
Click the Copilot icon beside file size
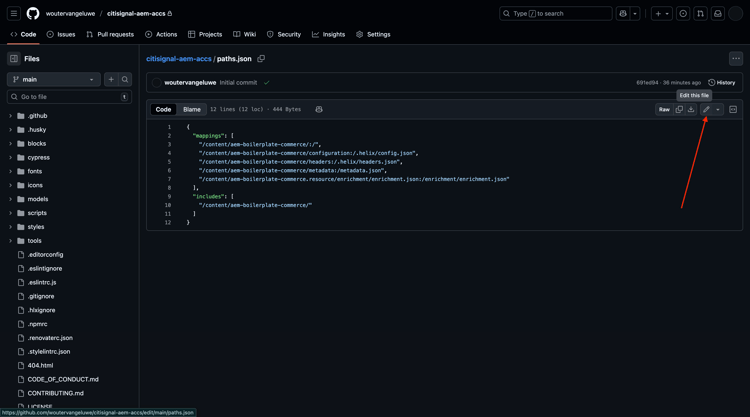coord(319,110)
